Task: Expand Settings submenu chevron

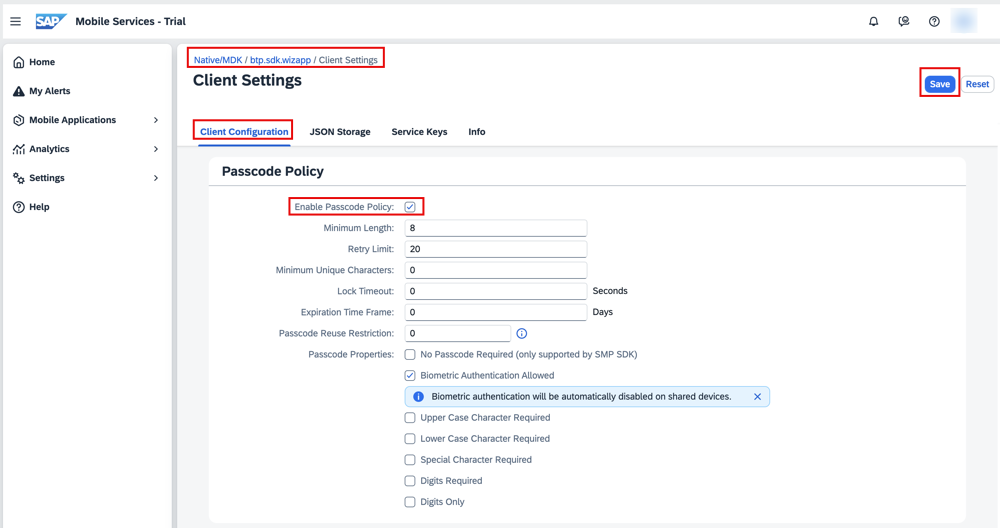Action: coord(156,178)
